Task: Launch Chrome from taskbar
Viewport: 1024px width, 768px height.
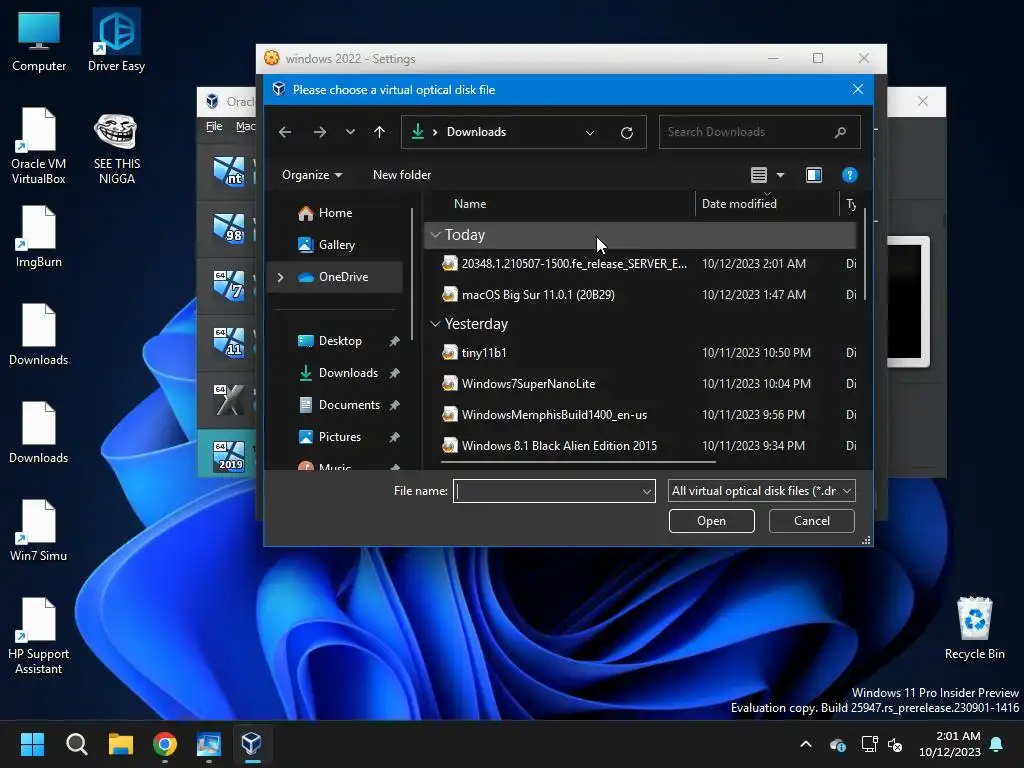Action: point(165,744)
